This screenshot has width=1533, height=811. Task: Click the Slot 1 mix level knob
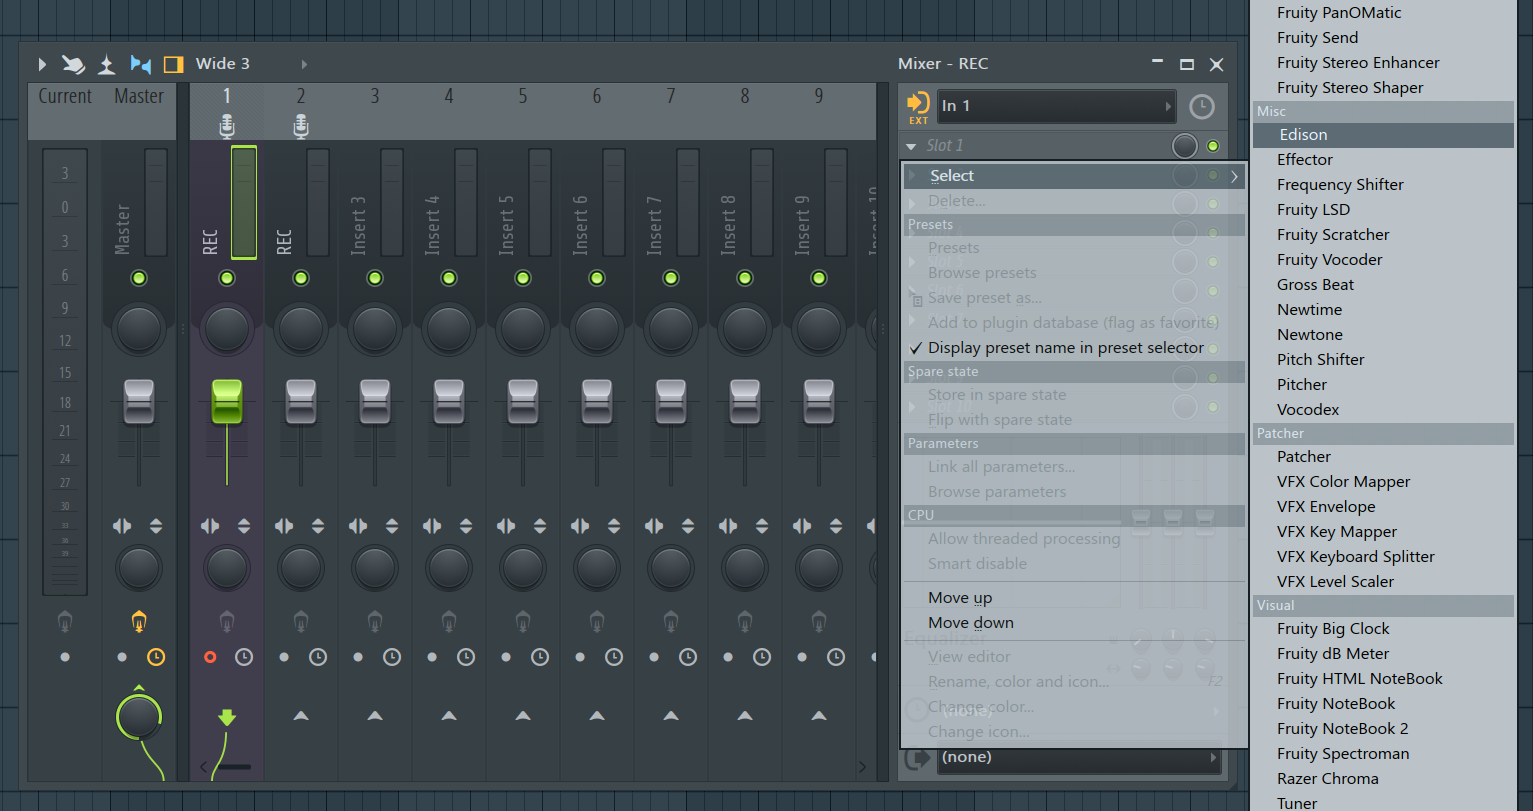pyautogui.click(x=1185, y=146)
